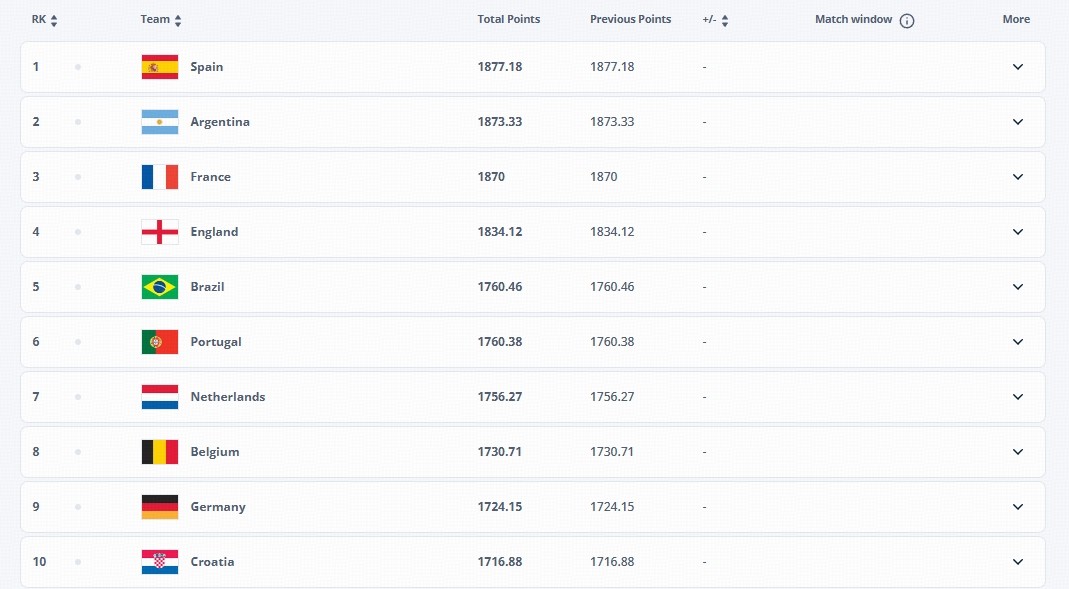Click the Belgium flag icon
This screenshot has width=1069, height=589.
(160, 452)
